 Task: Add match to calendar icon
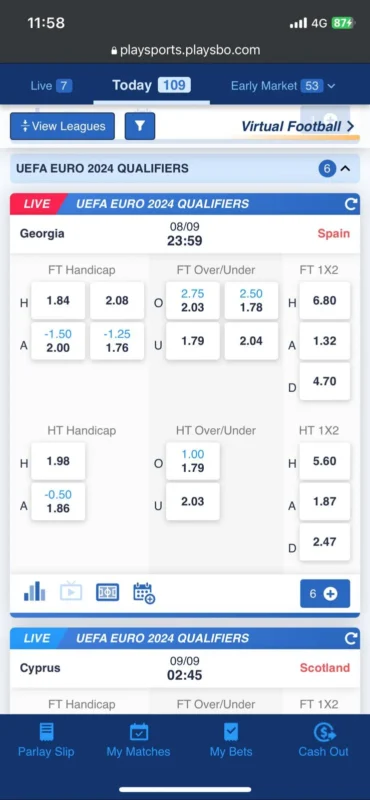[144, 593]
